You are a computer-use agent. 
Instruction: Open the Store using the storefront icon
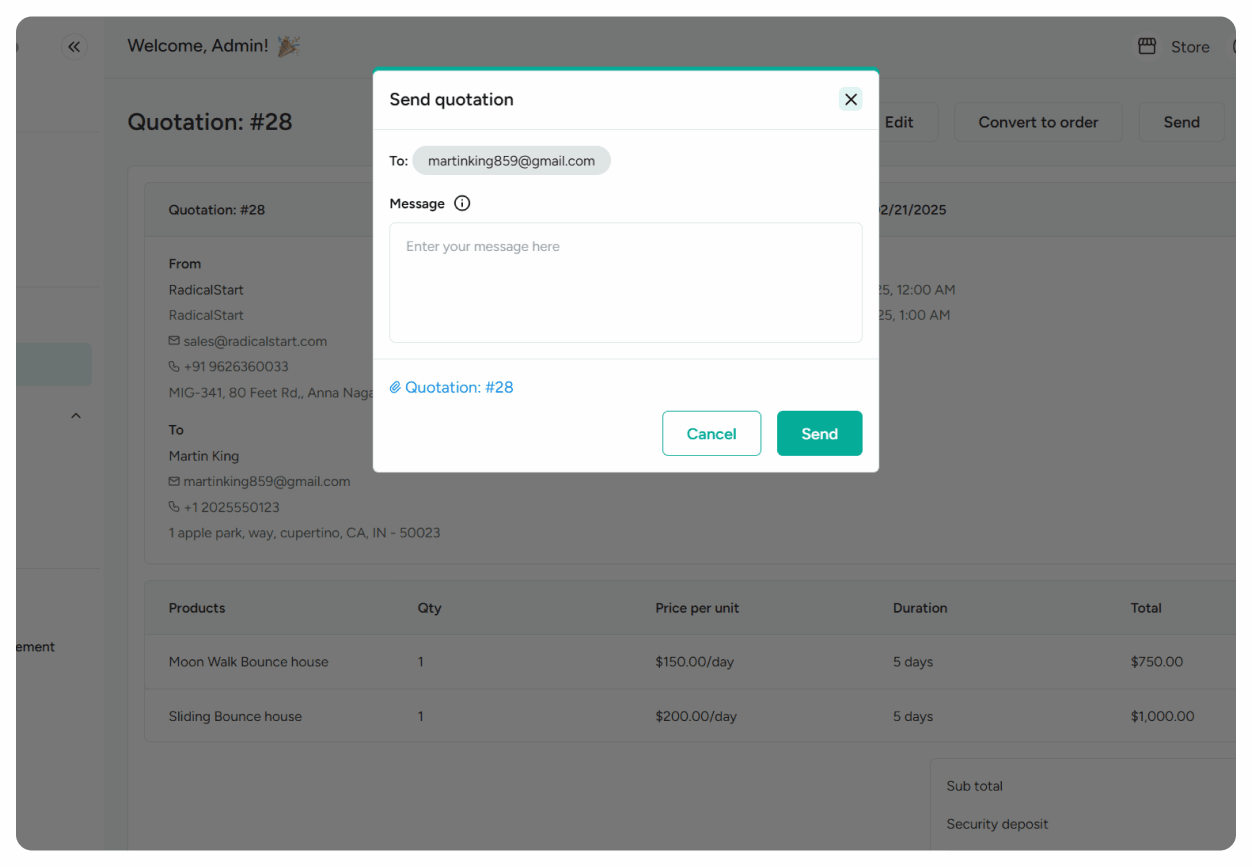1147,46
